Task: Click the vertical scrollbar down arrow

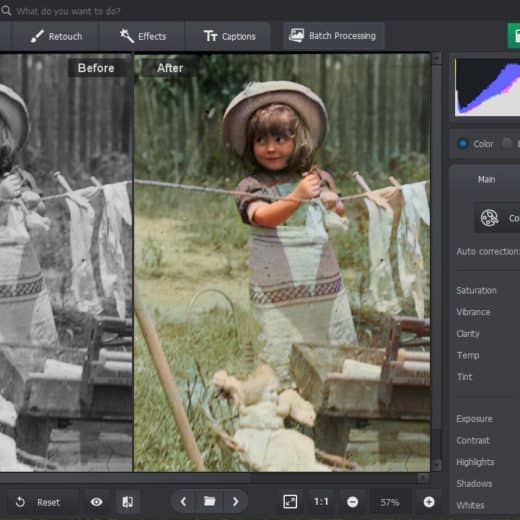Action: [436, 465]
